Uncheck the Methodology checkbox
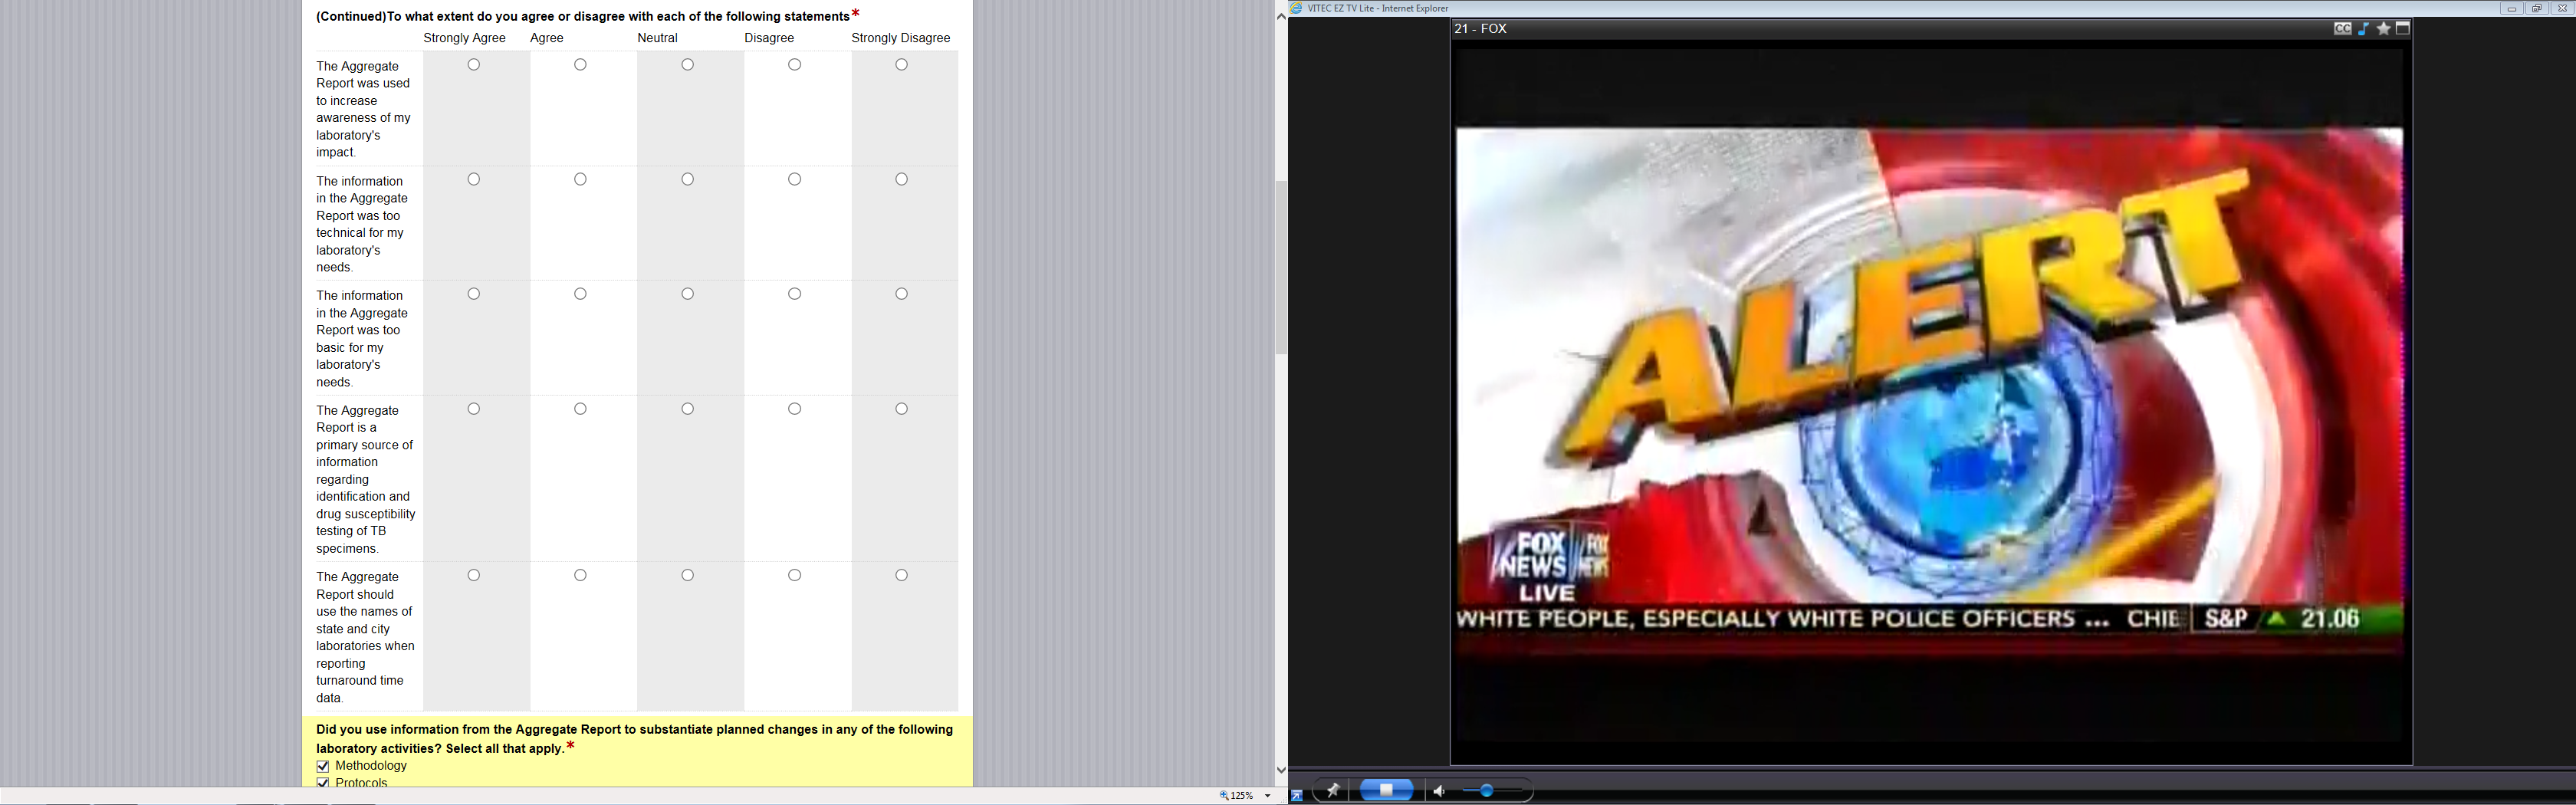The height and width of the screenshot is (805, 2576). [x=323, y=766]
